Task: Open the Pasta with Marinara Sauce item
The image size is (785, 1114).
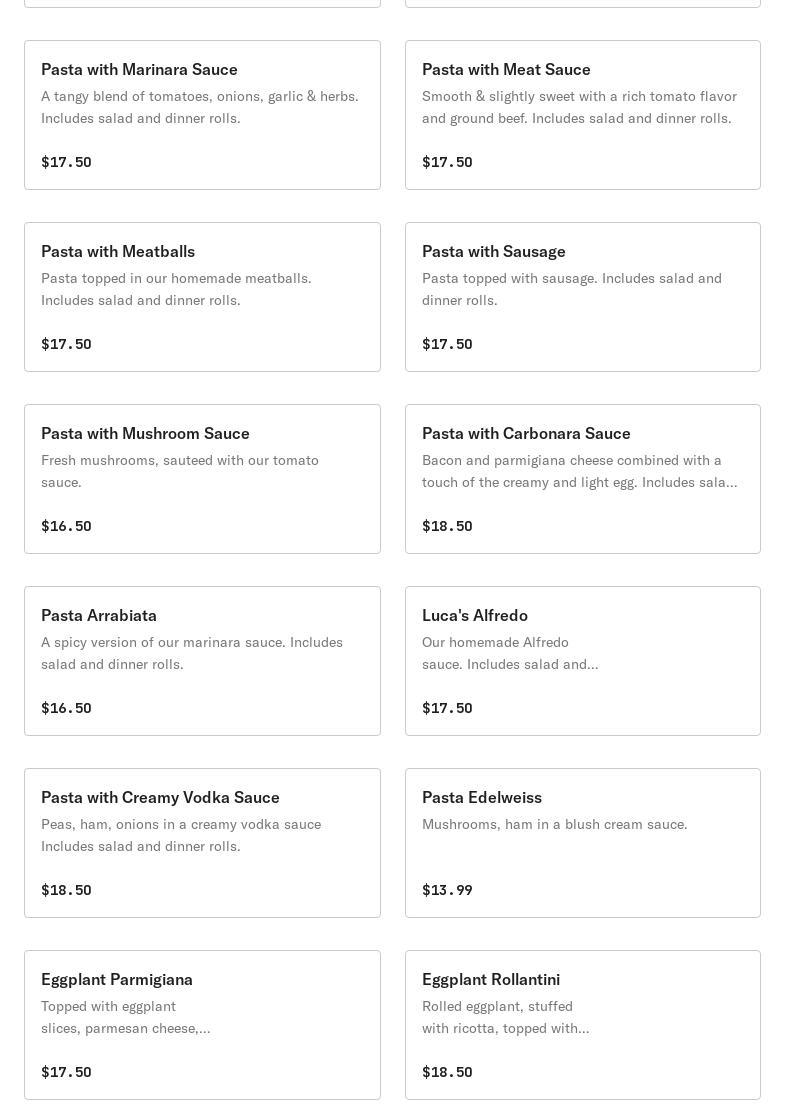Action: tap(202, 115)
